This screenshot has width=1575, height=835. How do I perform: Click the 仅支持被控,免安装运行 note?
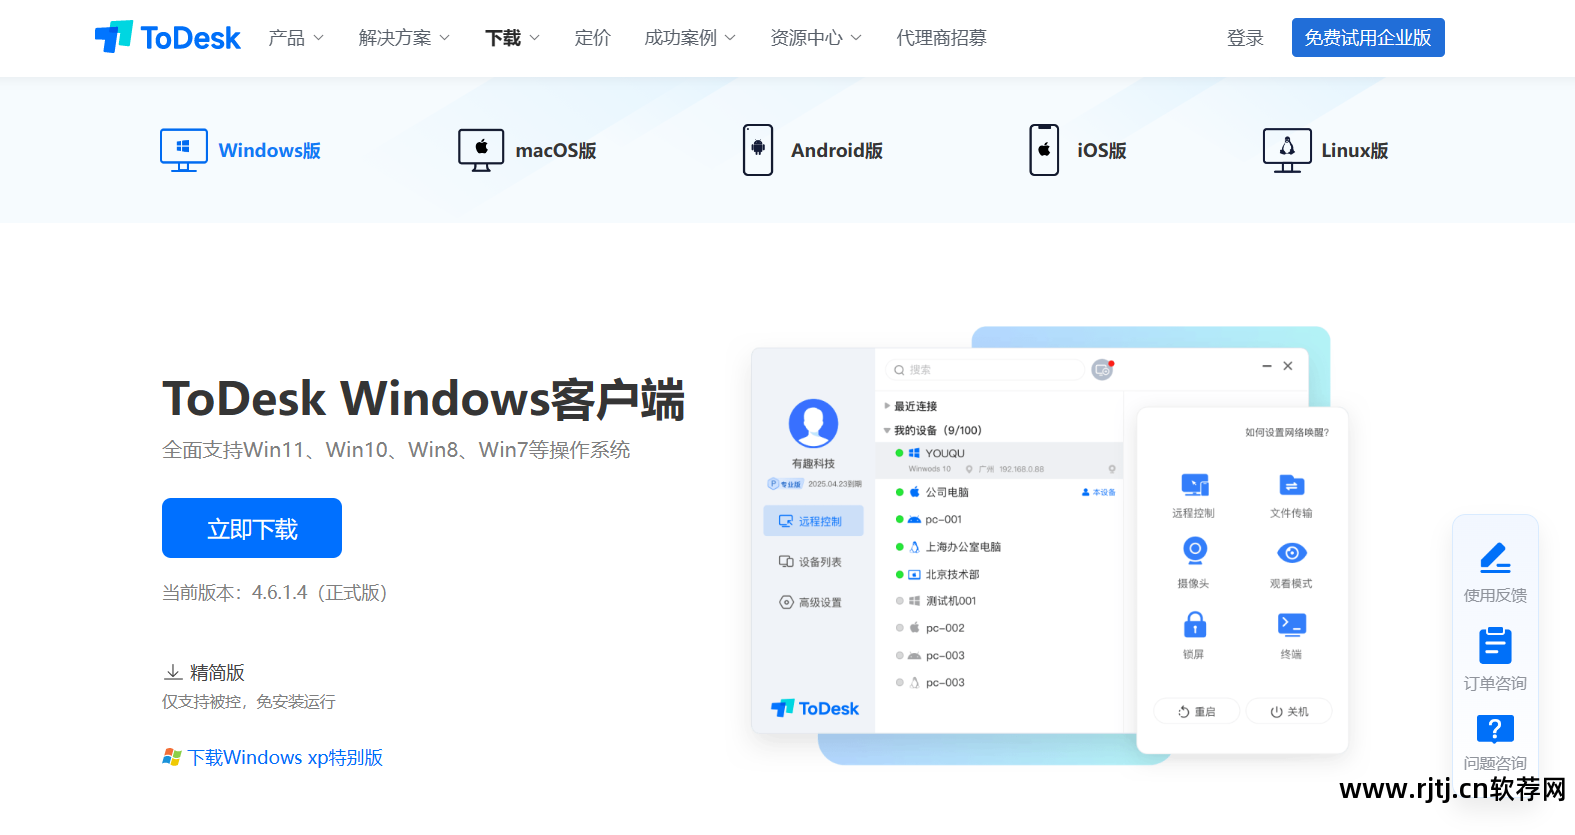point(249,702)
